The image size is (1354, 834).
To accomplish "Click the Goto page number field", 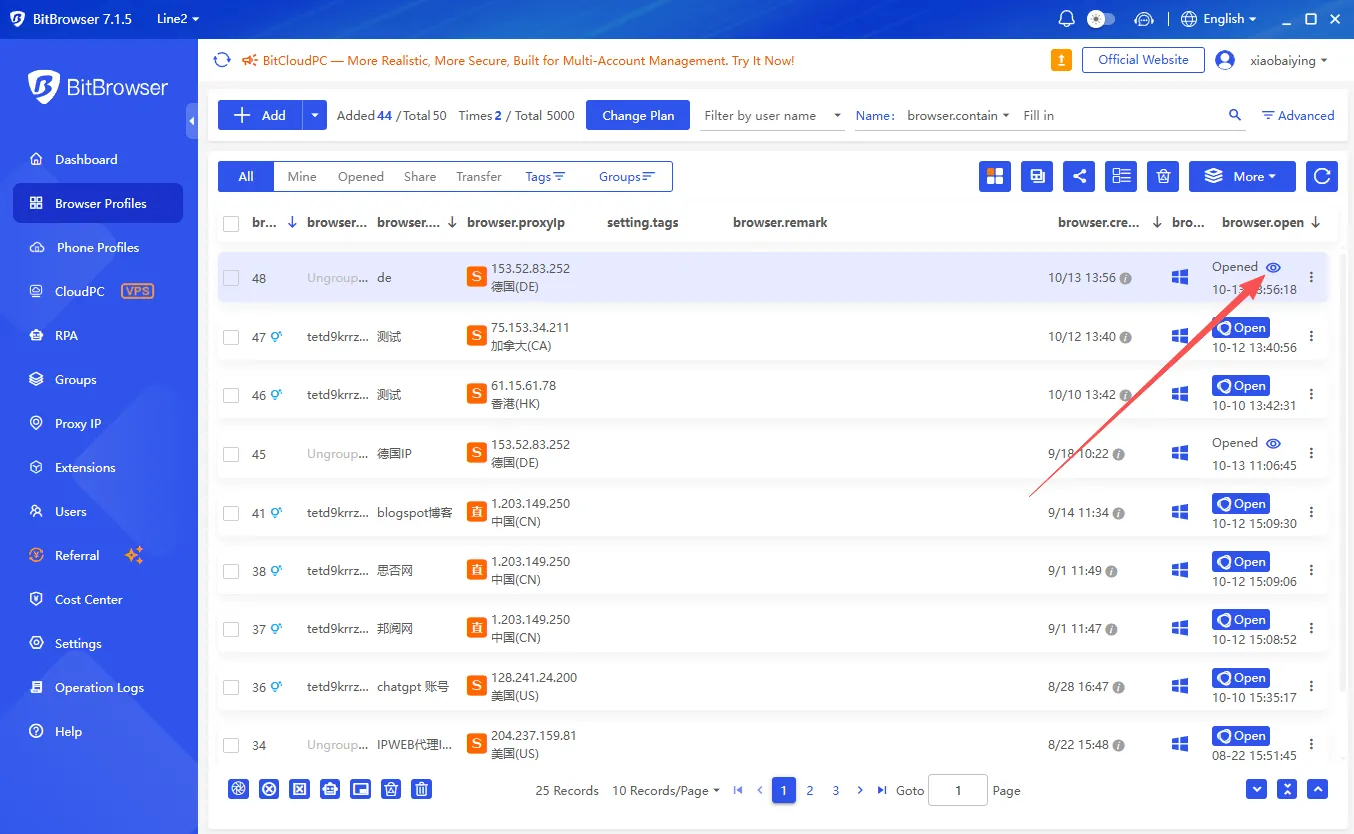I will coord(958,790).
